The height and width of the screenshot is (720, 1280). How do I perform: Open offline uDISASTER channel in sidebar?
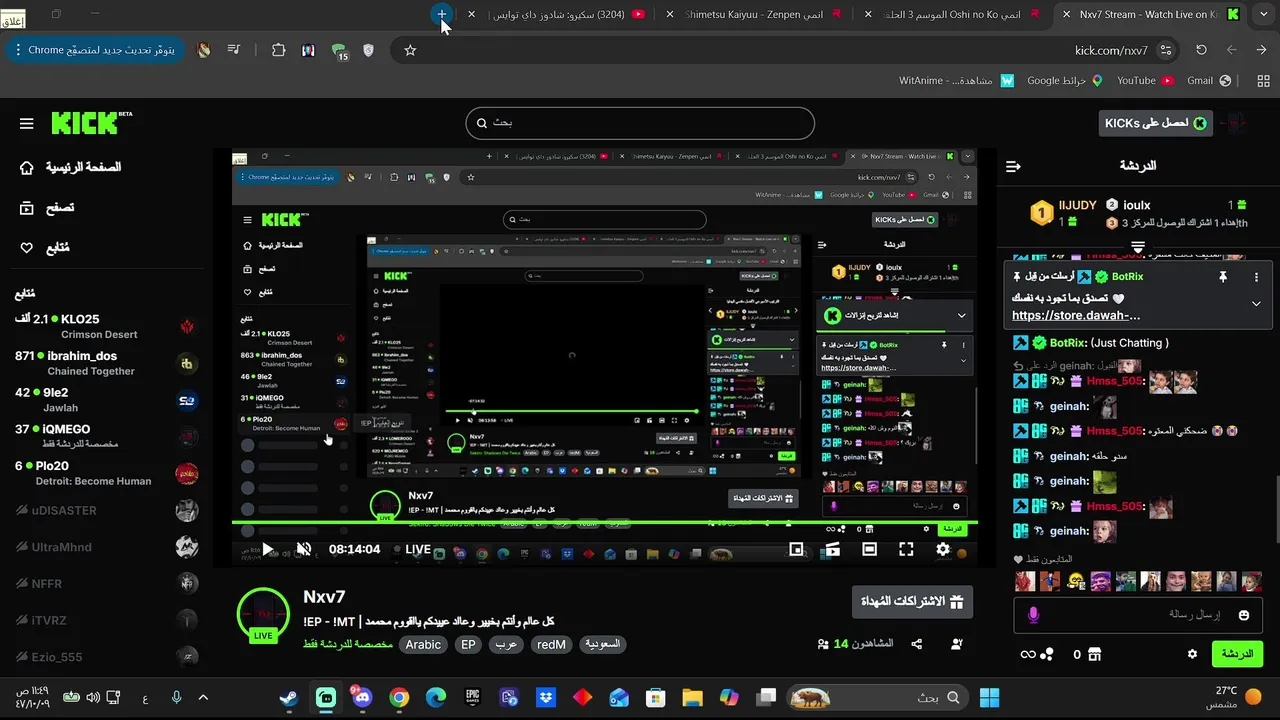click(x=106, y=510)
